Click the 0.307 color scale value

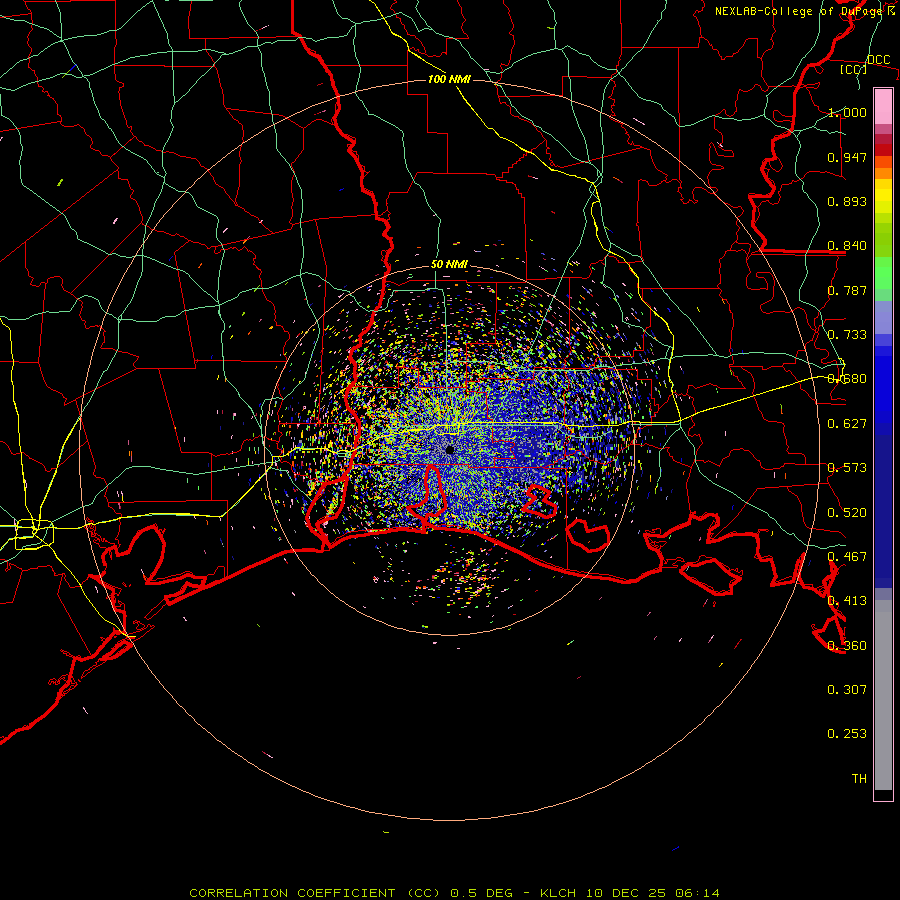pyautogui.click(x=847, y=690)
